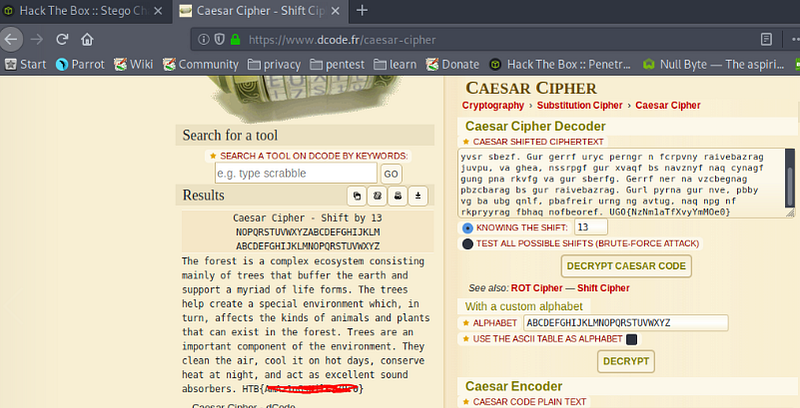Switch to Caesar Cipher tab
The width and height of the screenshot is (800, 408).
point(260,11)
